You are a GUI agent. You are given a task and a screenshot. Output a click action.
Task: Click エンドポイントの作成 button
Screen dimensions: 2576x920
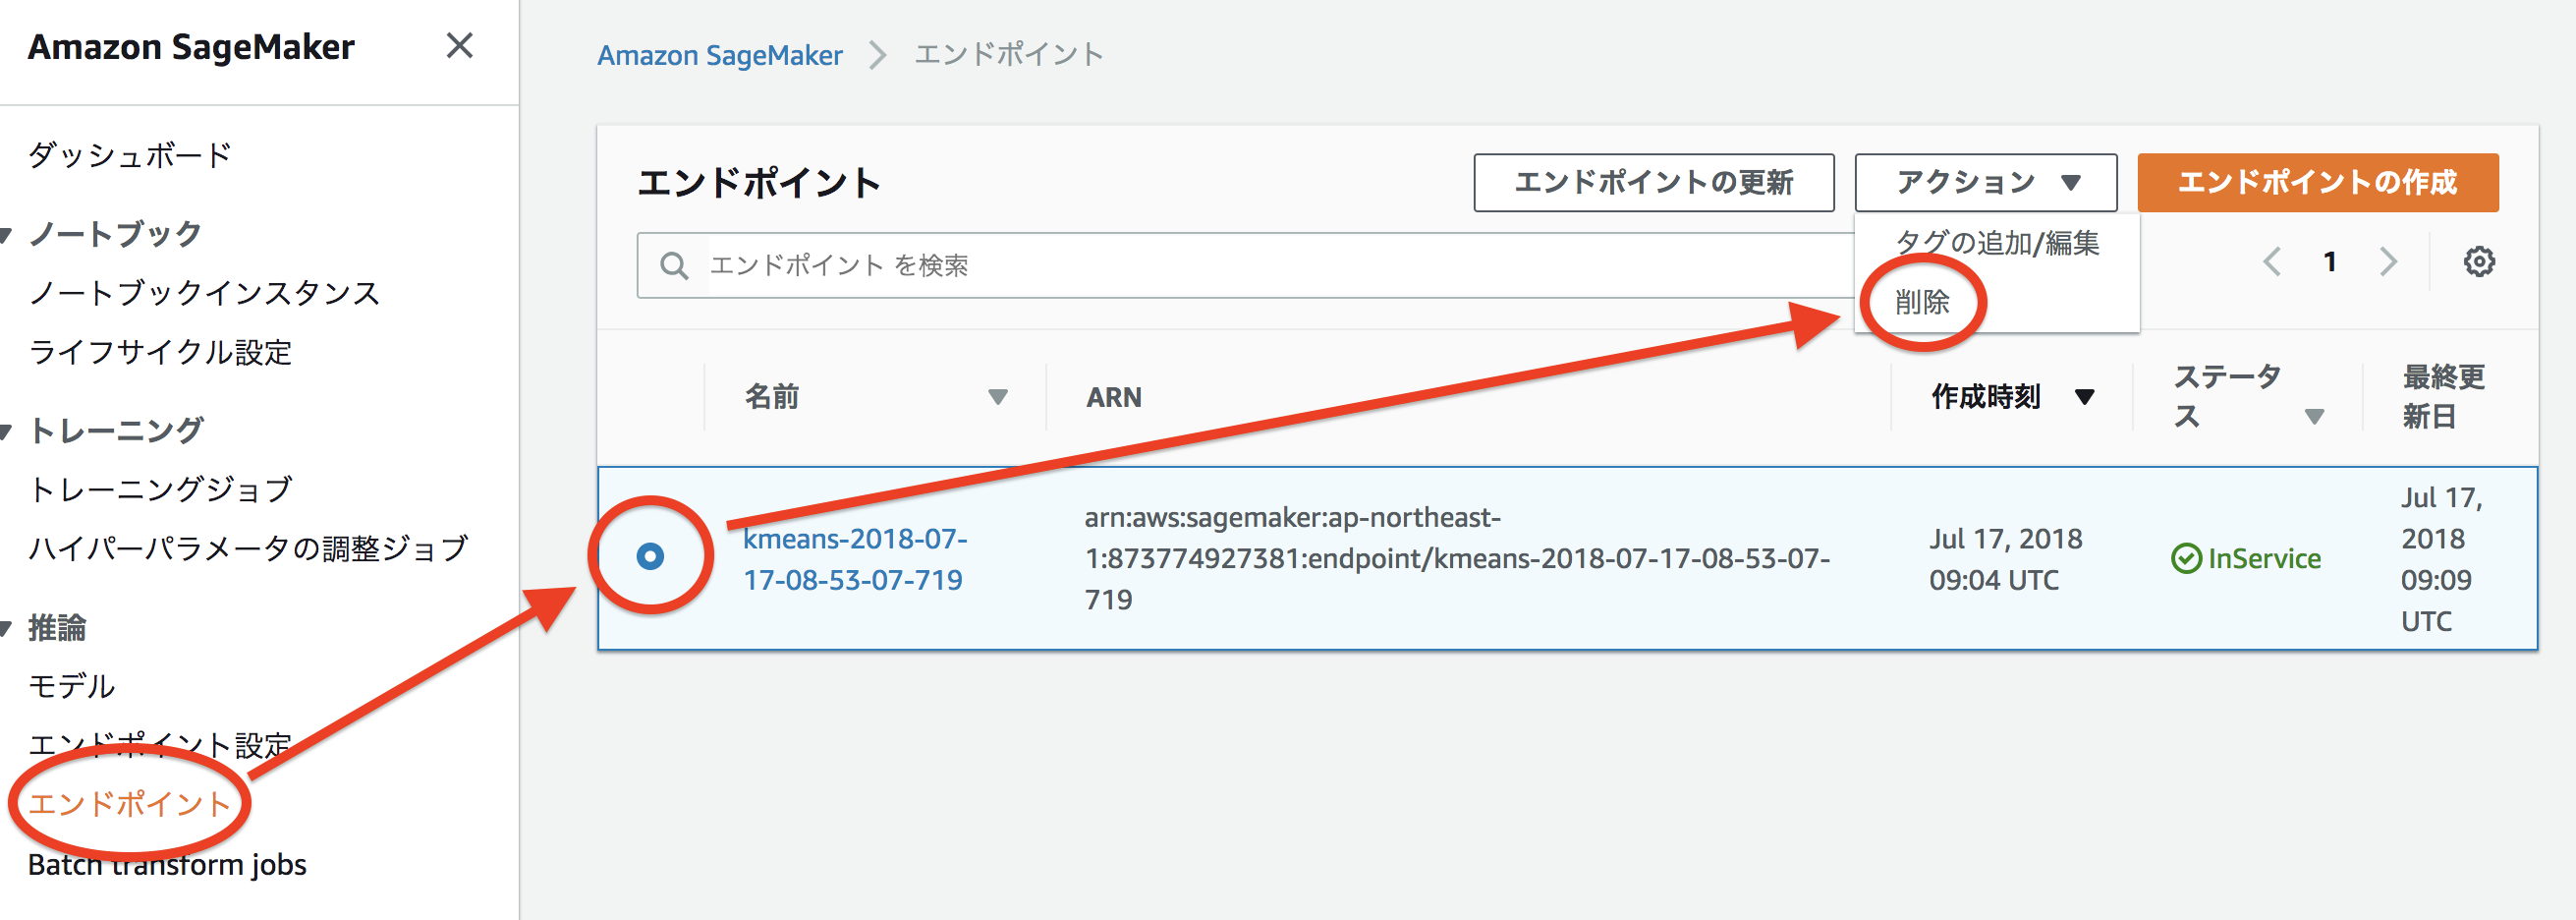click(x=2317, y=182)
